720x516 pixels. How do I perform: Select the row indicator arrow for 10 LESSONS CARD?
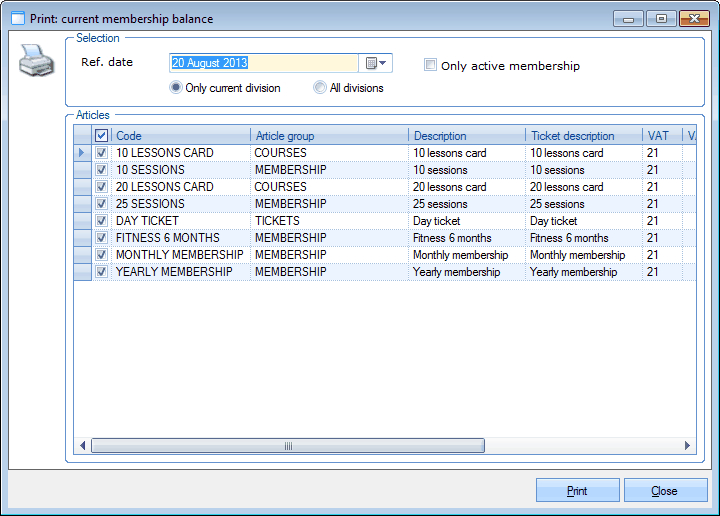pos(82,153)
